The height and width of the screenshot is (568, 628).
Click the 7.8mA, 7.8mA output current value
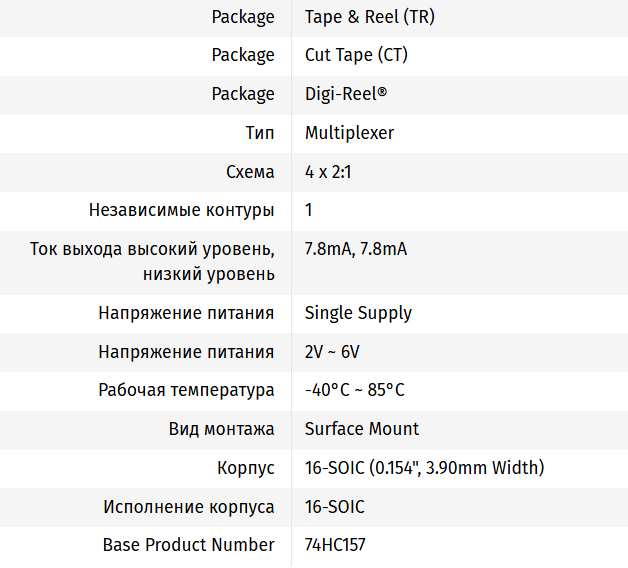pos(355,249)
